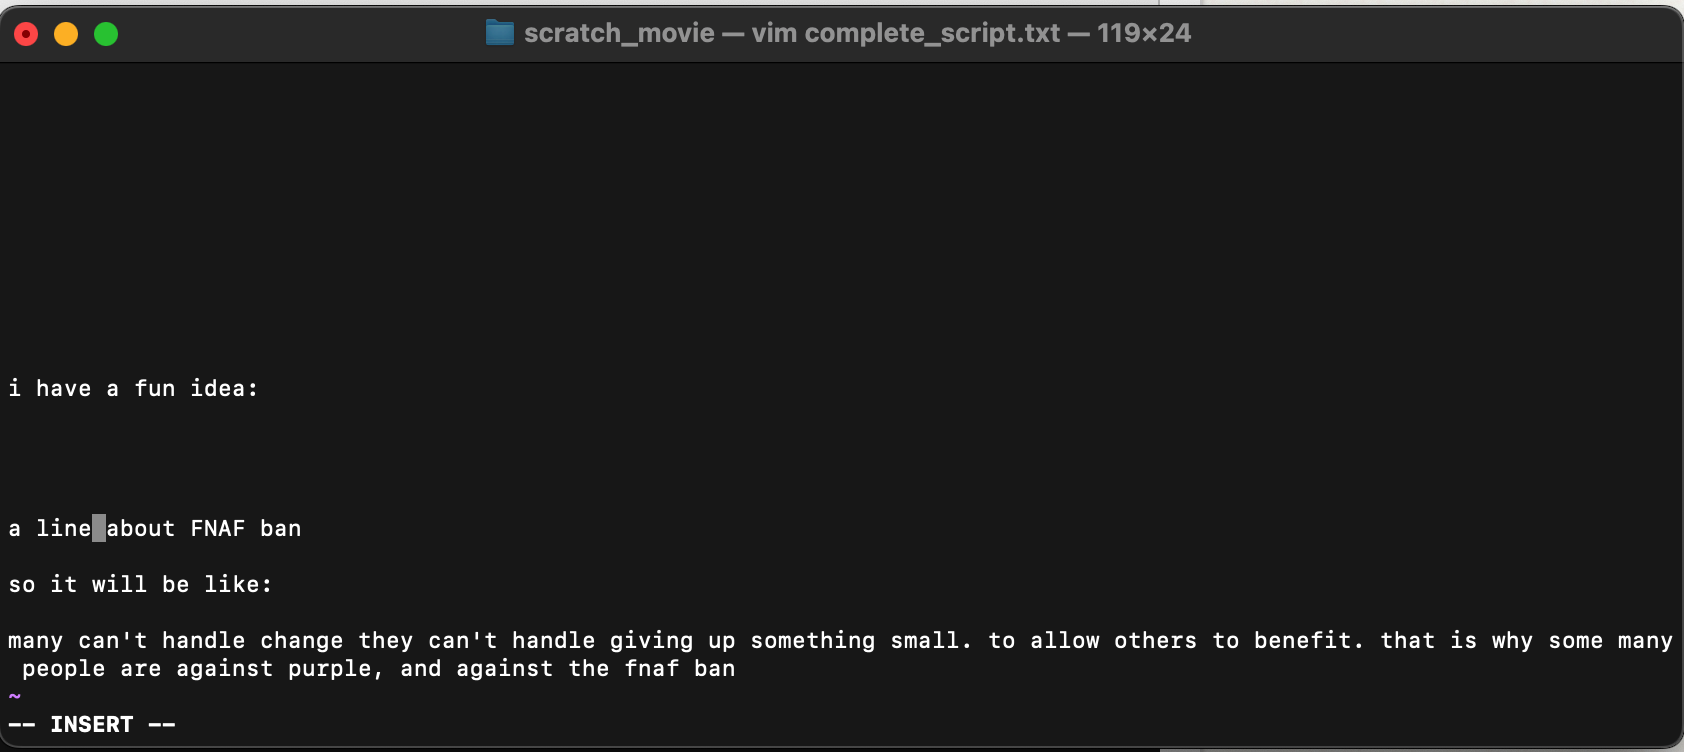1684x752 pixels.
Task: Zoom the window using the green button
Action: click(106, 34)
